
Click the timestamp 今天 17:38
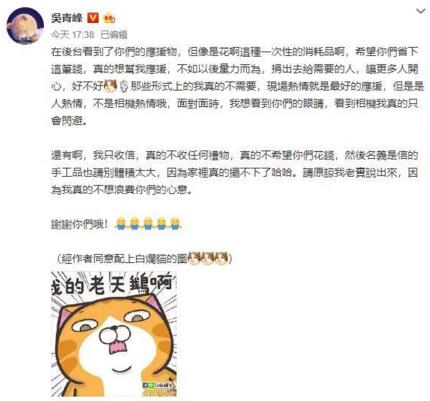click(x=72, y=34)
